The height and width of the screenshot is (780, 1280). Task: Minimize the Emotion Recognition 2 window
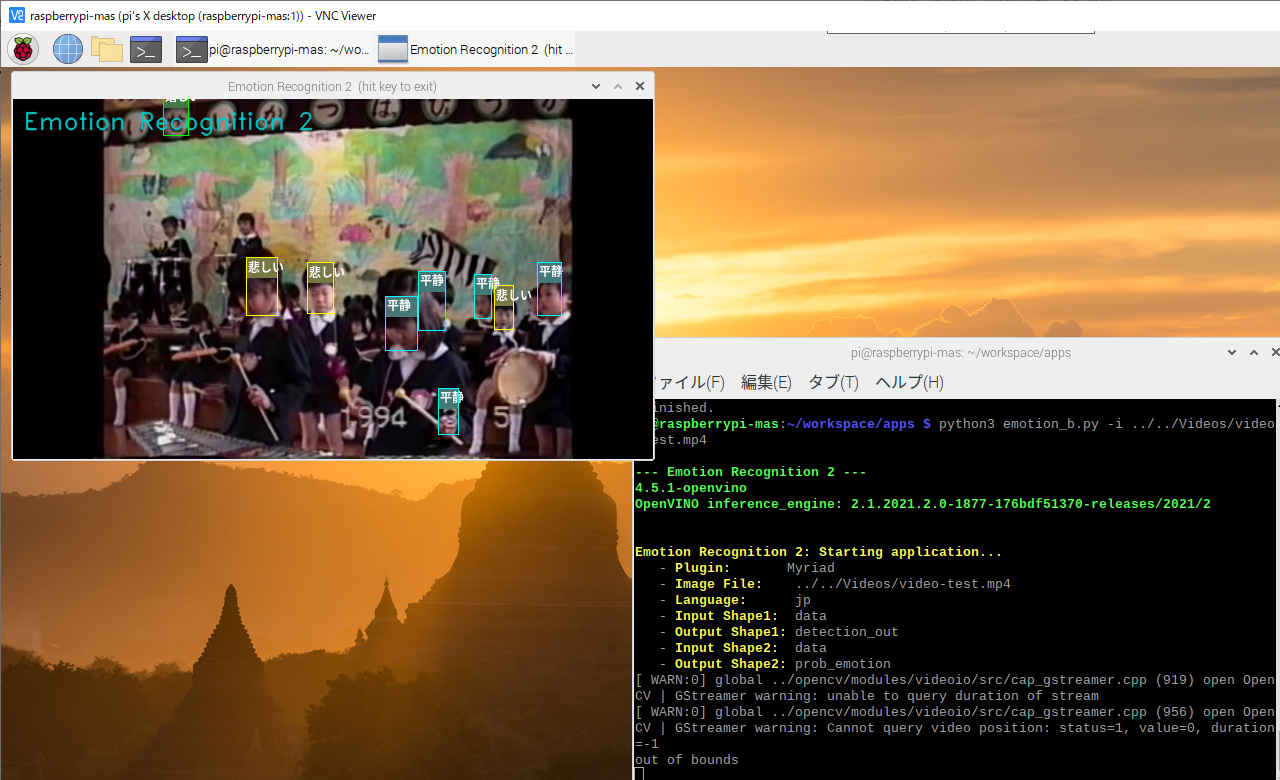coord(596,86)
